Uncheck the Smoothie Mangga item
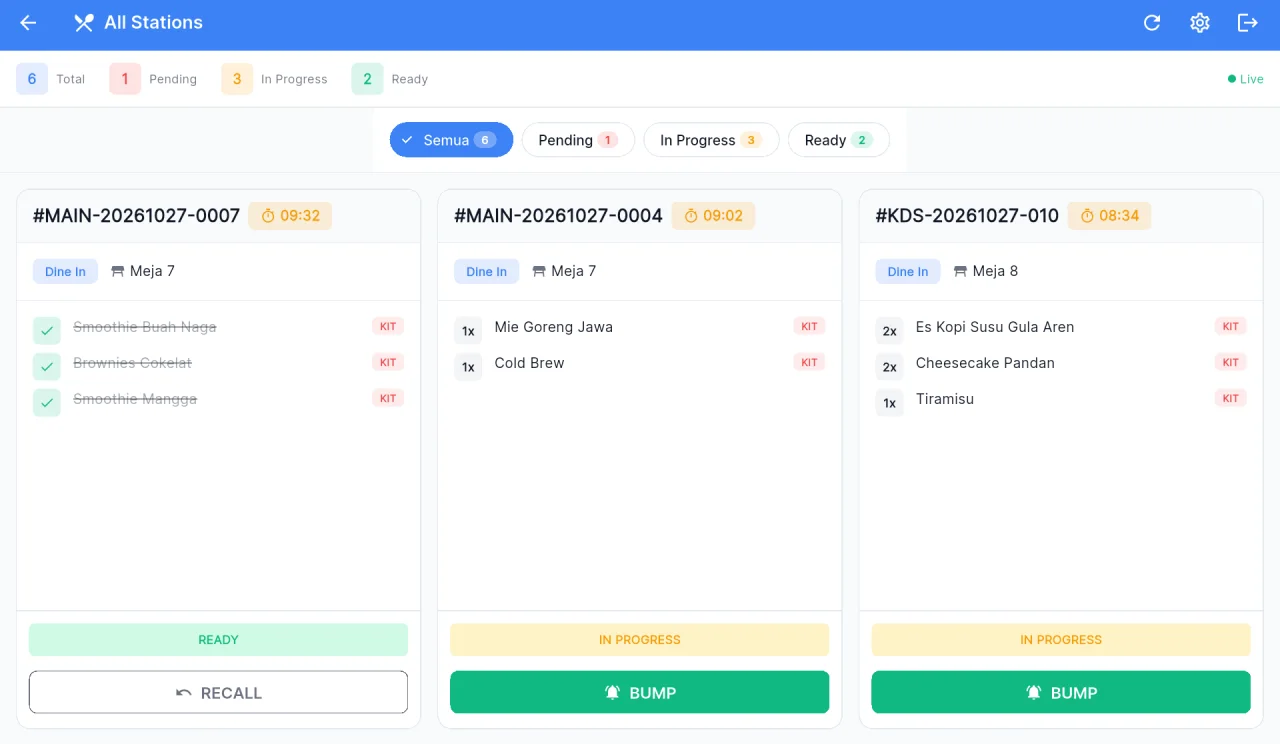 pos(47,403)
